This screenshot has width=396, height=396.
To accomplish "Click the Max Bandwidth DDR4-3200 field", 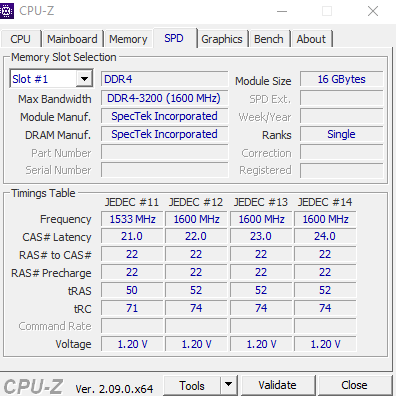I will coord(165,98).
